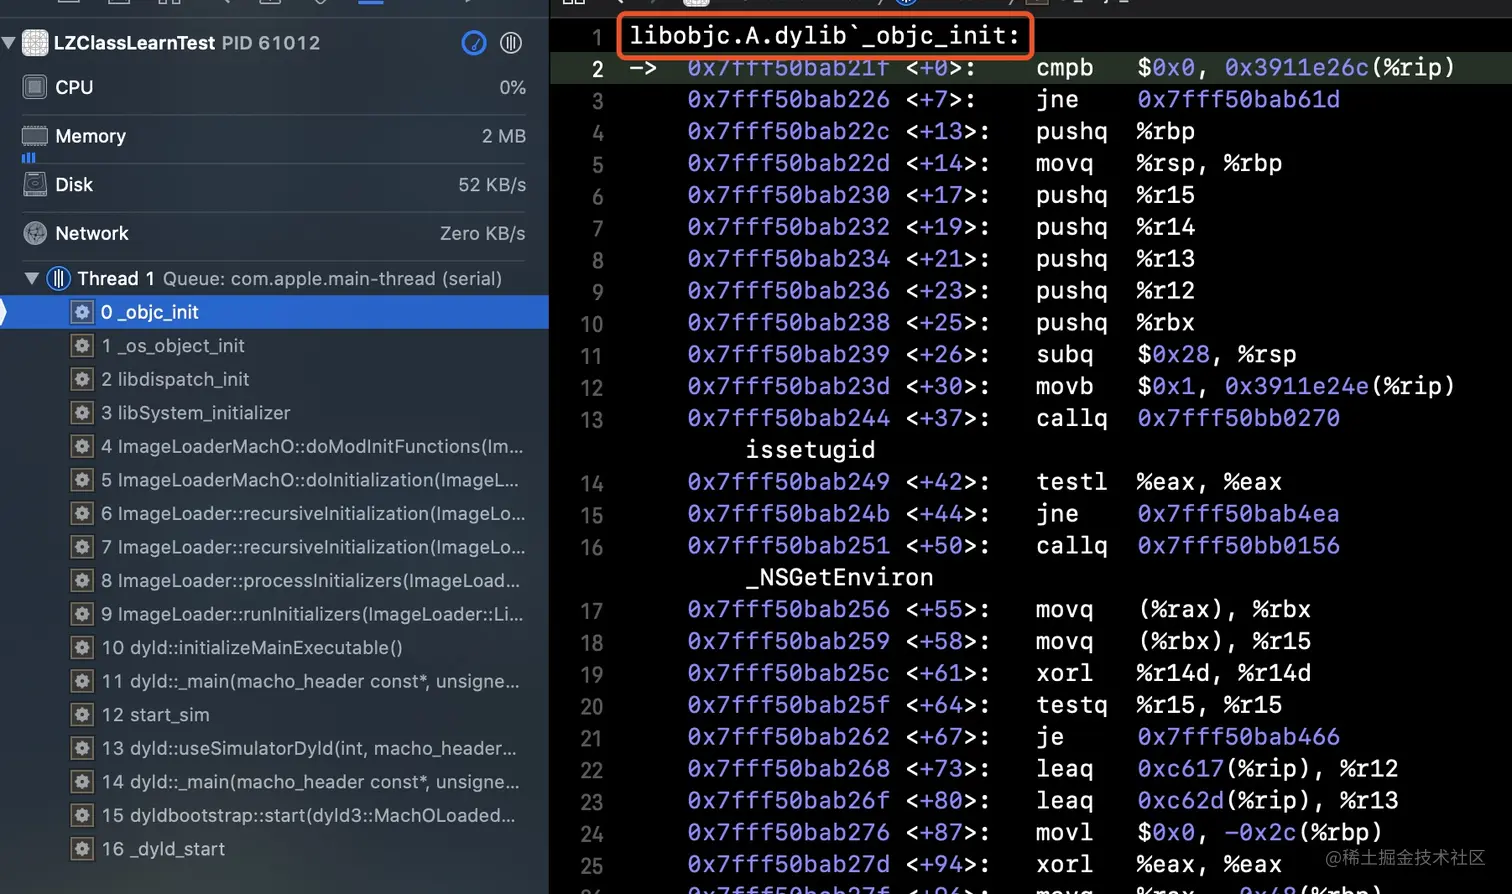Click the Network value Zero KB/s
The width and height of the screenshot is (1512, 894).
[482, 233]
